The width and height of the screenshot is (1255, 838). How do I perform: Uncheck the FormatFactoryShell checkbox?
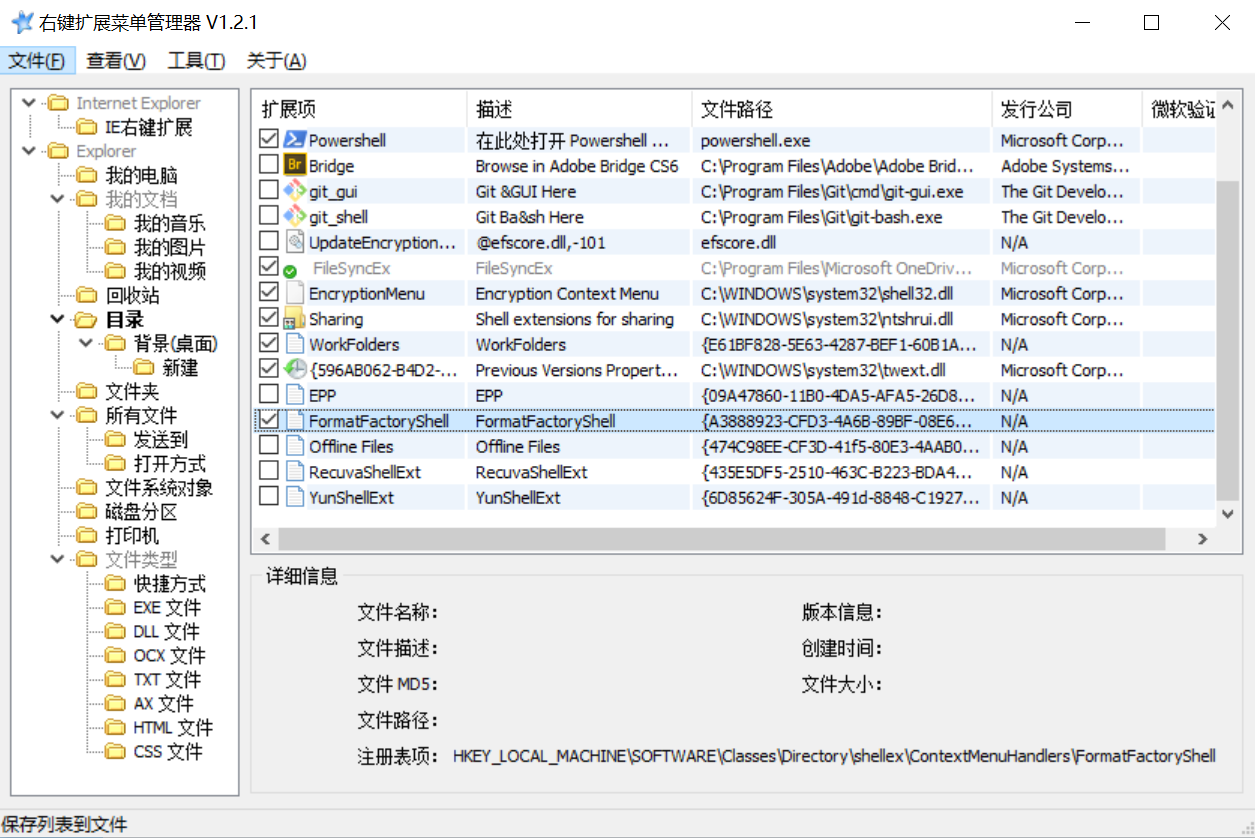[268, 420]
